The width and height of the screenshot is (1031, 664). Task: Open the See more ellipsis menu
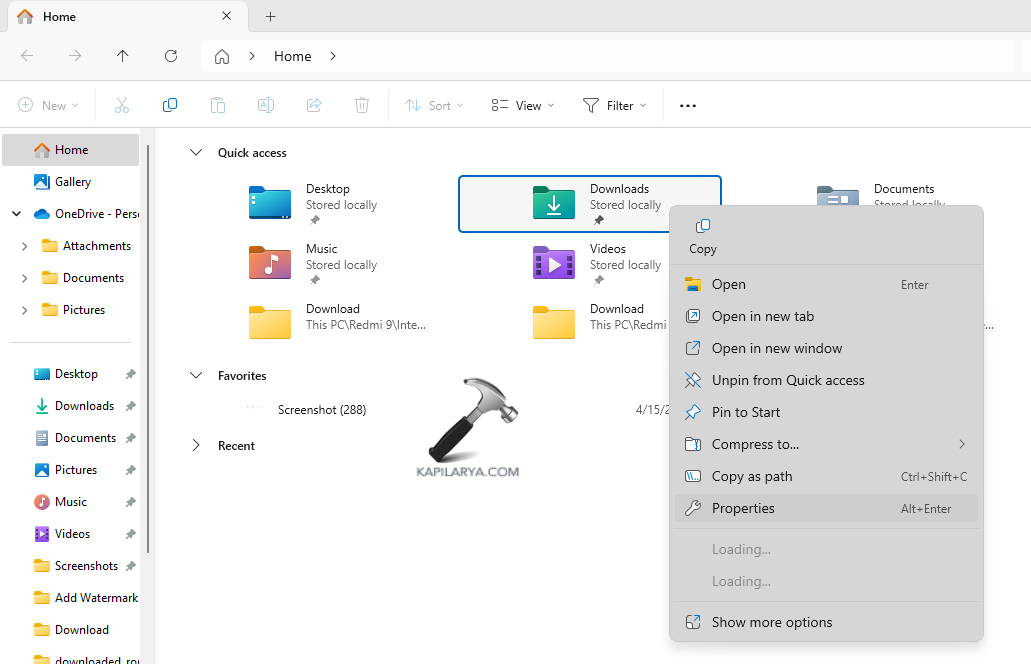(688, 105)
